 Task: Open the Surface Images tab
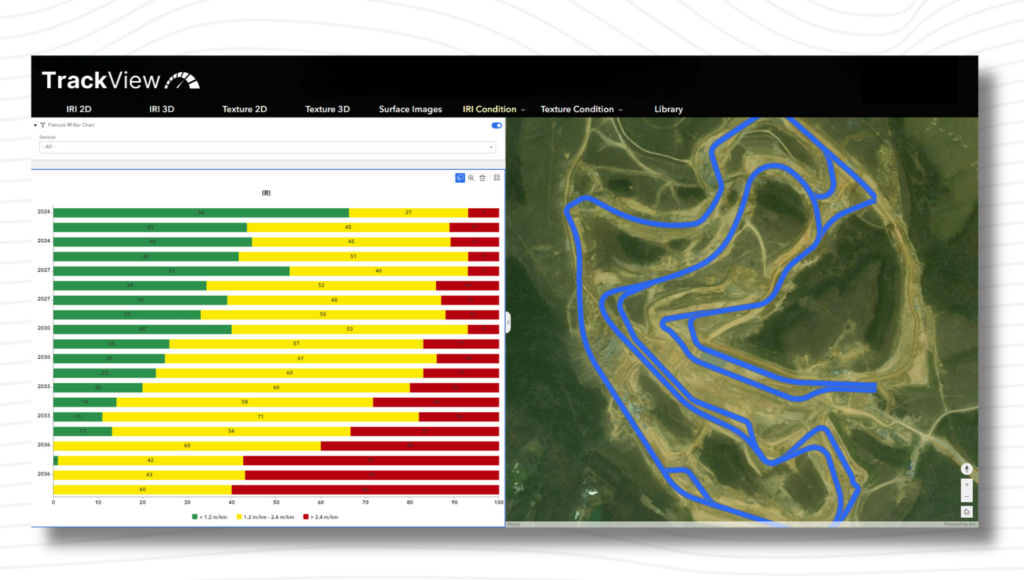(x=410, y=109)
